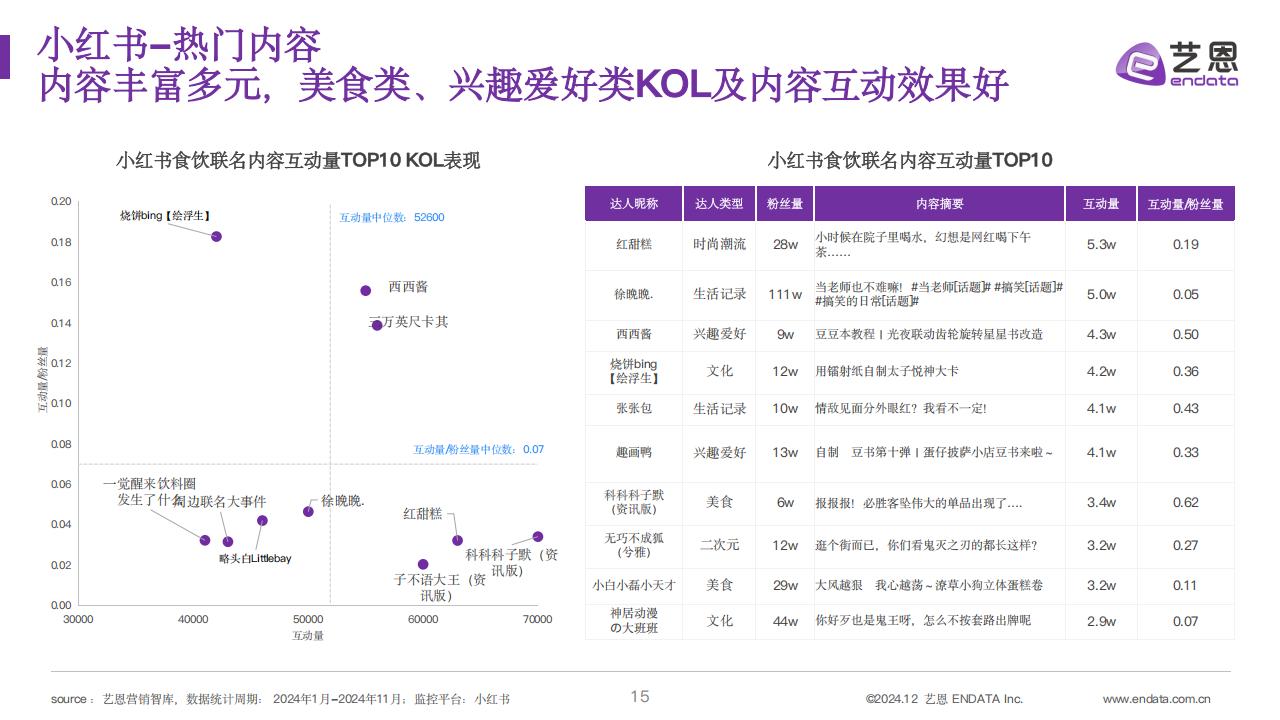Click the 44w fans cell
The width and height of the screenshot is (1280, 720).
pyautogui.click(x=785, y=621)
